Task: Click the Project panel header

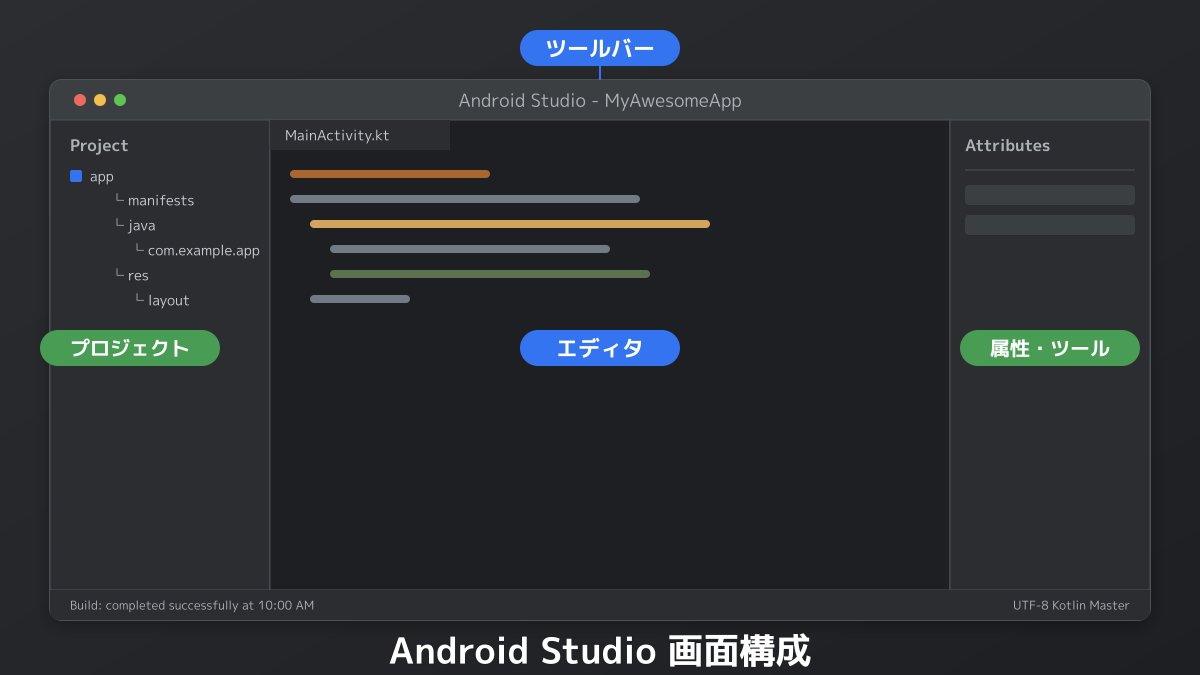Action: tap(99, 146)
